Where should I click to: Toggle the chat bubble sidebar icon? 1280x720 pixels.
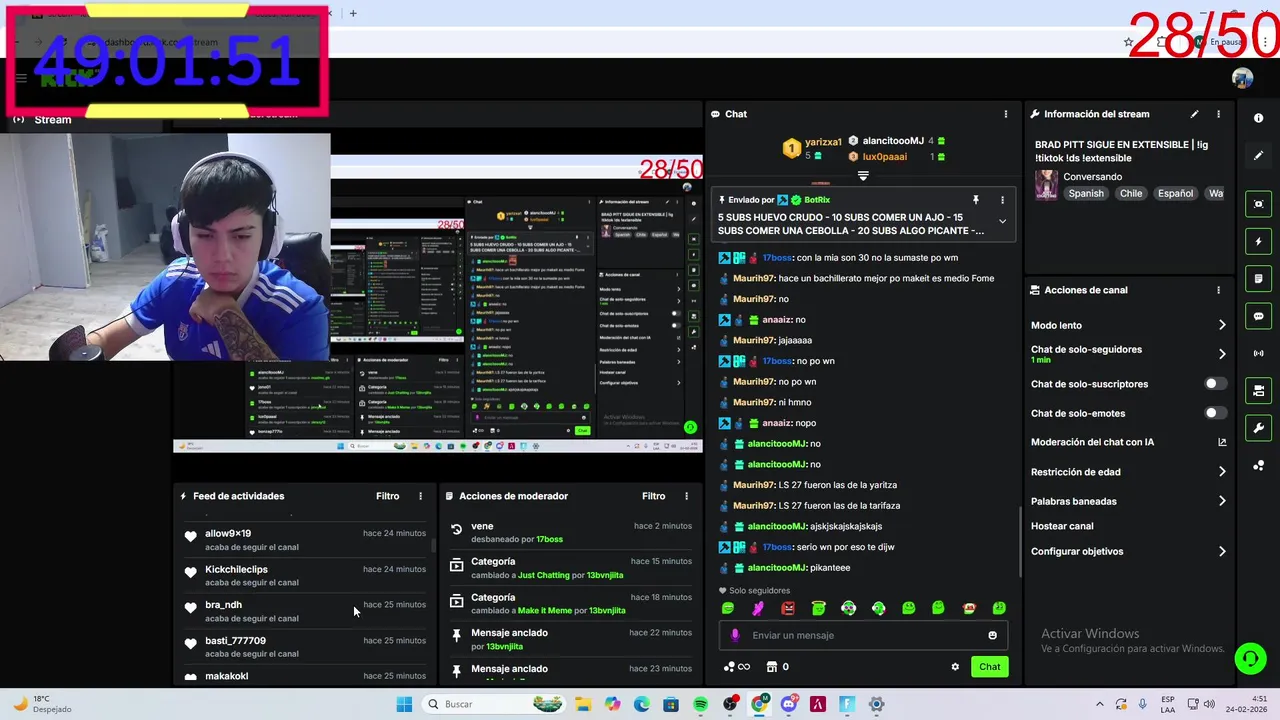tap(1258, 316)
